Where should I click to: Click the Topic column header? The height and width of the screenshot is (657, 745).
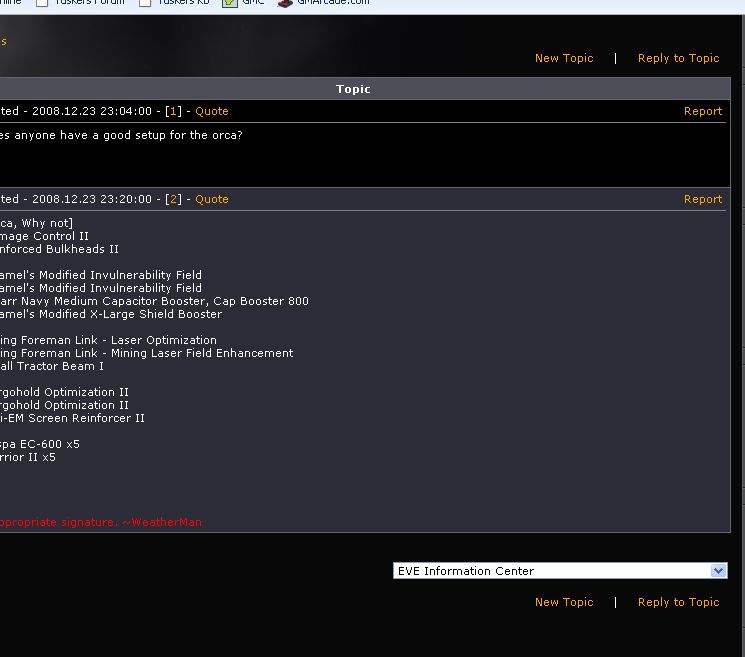tap(353, 89)
